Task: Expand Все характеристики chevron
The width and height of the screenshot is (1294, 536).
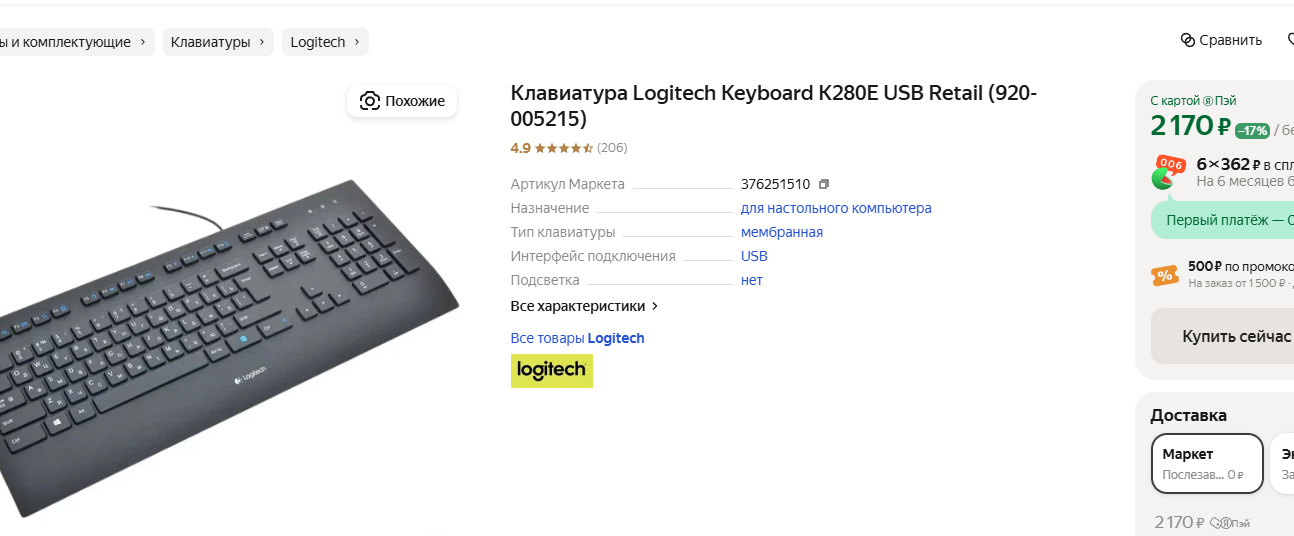Action: pyautogui.click(x=655, y=306)
